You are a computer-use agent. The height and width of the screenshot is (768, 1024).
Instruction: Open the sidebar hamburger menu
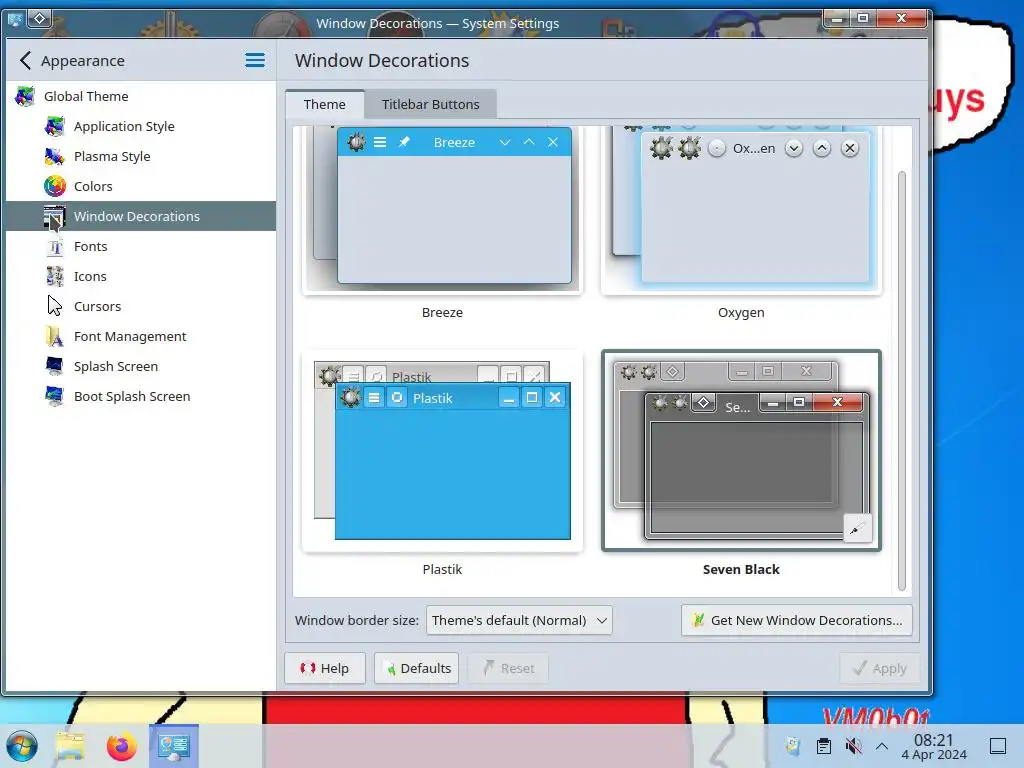pos(255,61)
